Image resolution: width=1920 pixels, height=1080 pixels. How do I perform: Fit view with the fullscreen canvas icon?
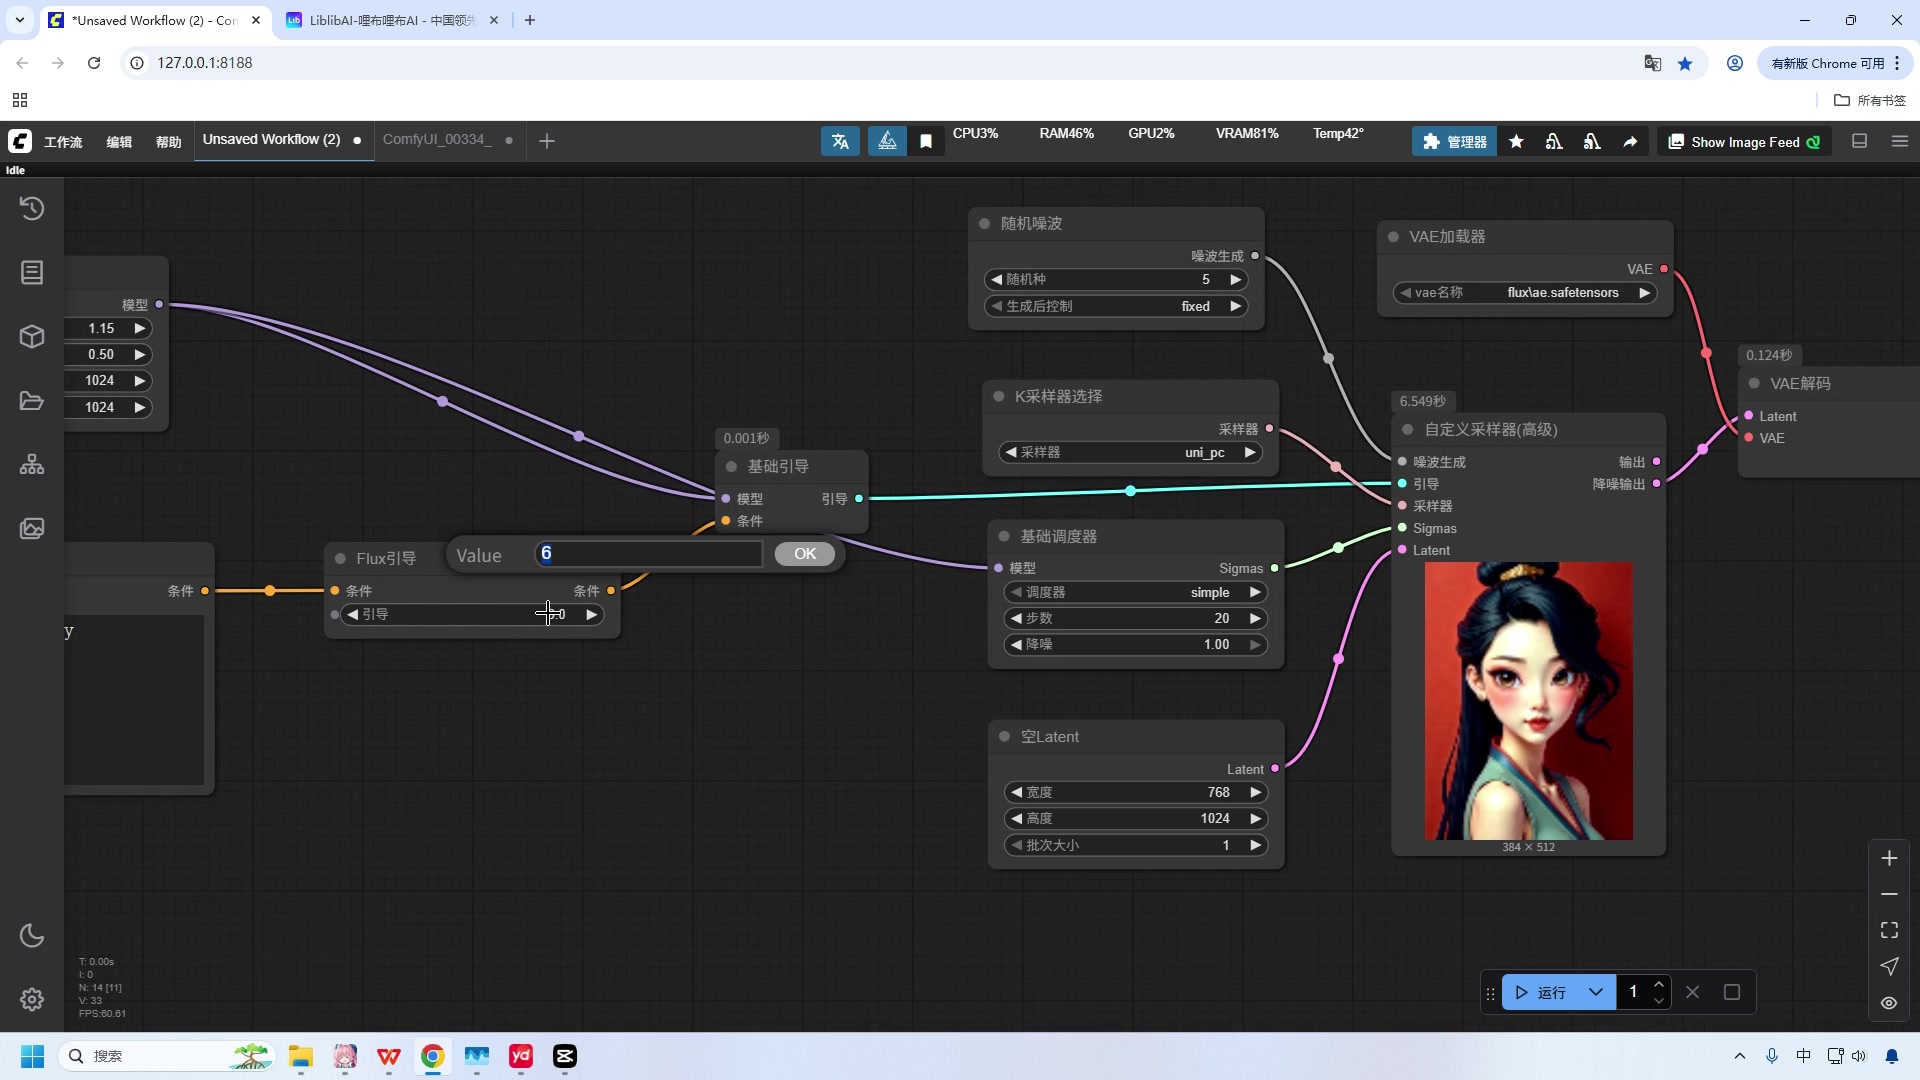(1889, 930)
